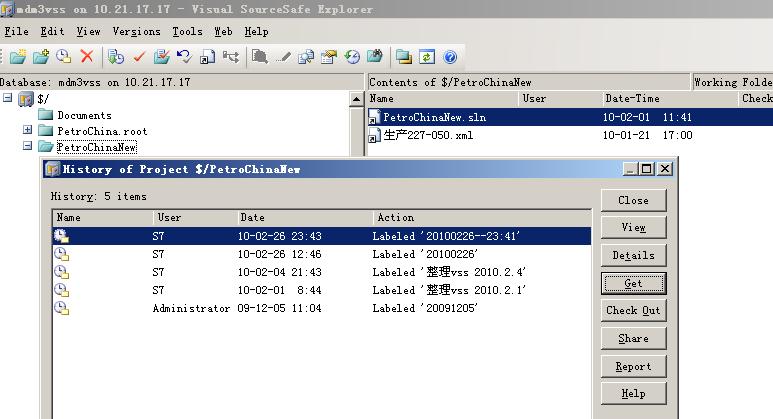This screenshot has height=419, width=773.
Task: Click the Refresh File List icon
Action: (x=427, y=57)
